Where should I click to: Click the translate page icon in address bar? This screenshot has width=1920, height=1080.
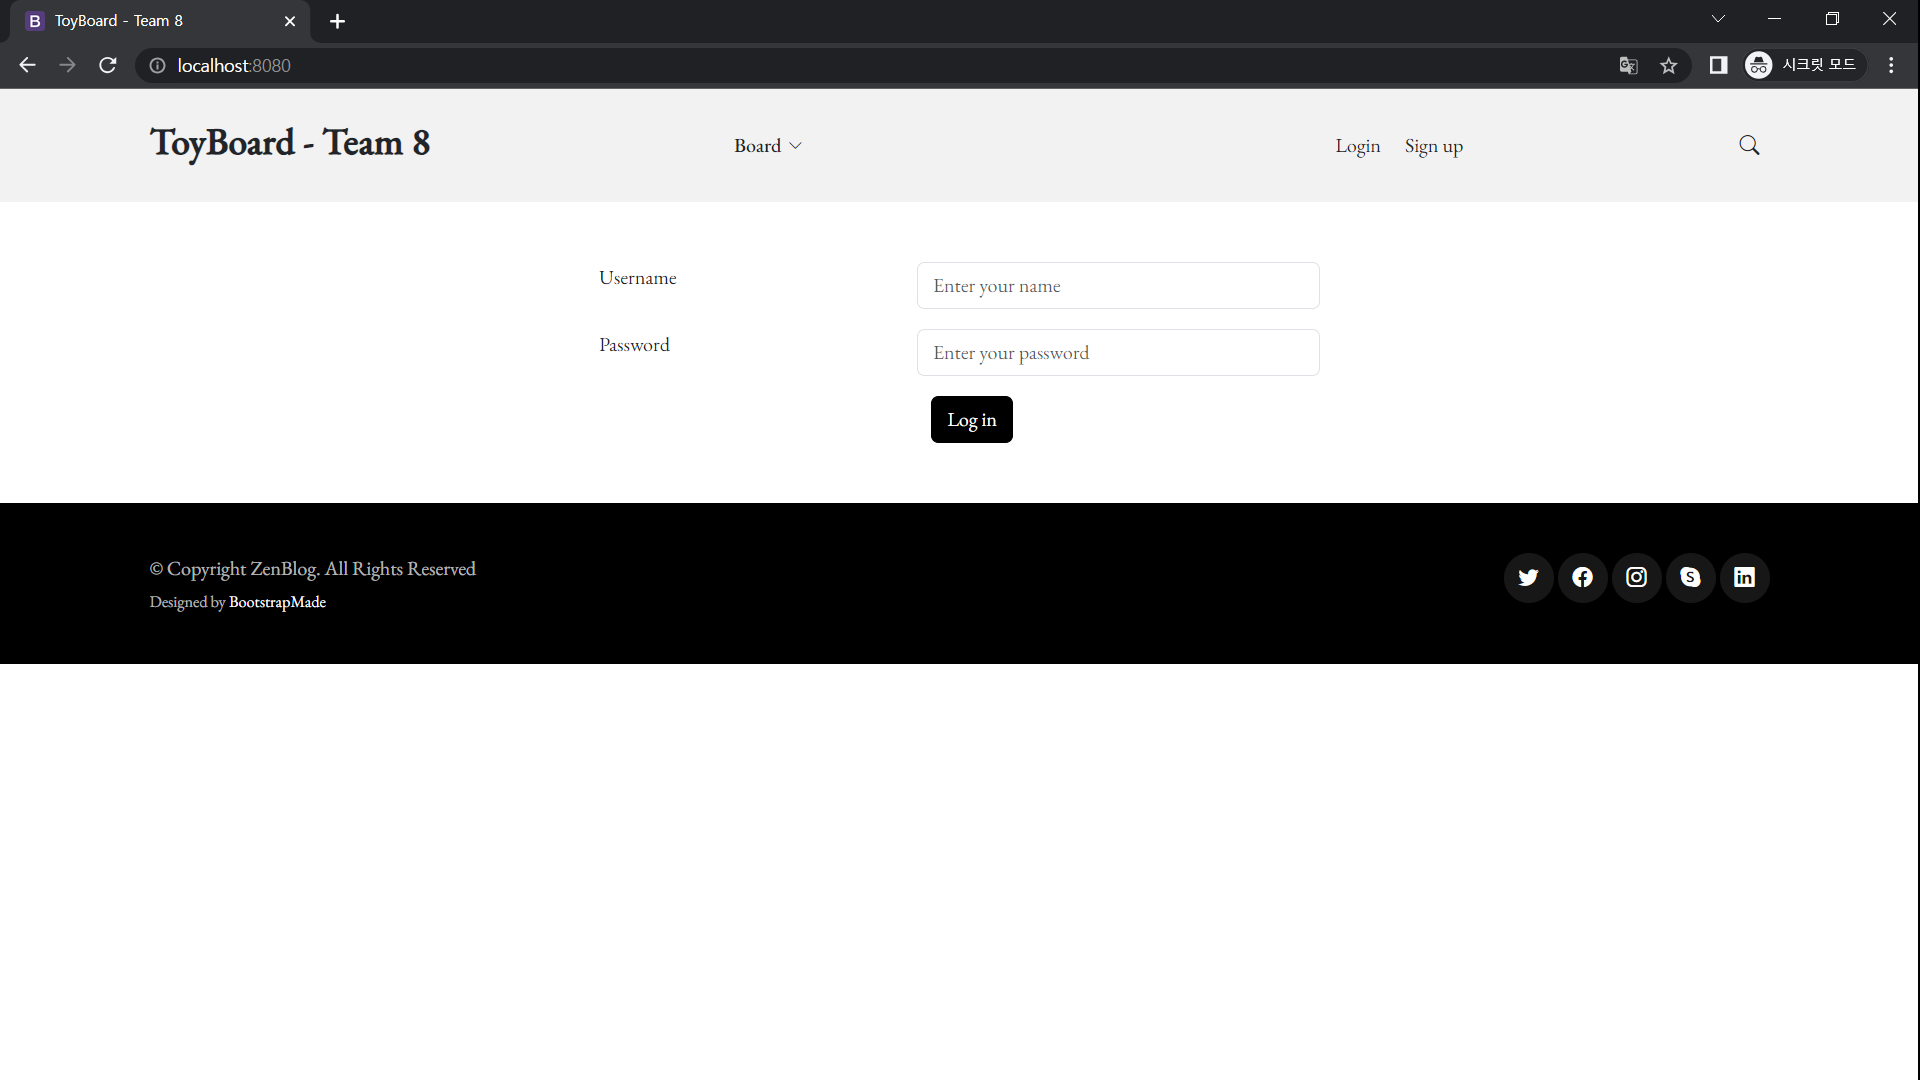[1628, 66]
